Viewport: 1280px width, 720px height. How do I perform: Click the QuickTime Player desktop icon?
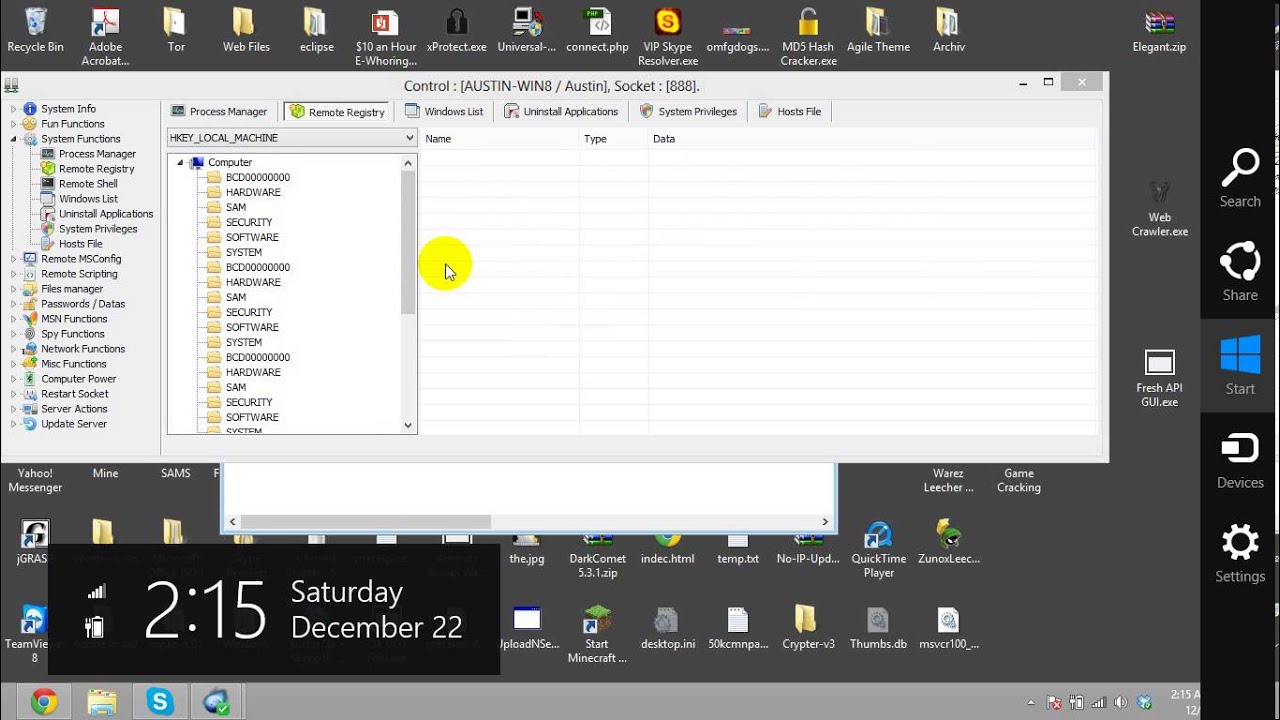coord(879,549)
